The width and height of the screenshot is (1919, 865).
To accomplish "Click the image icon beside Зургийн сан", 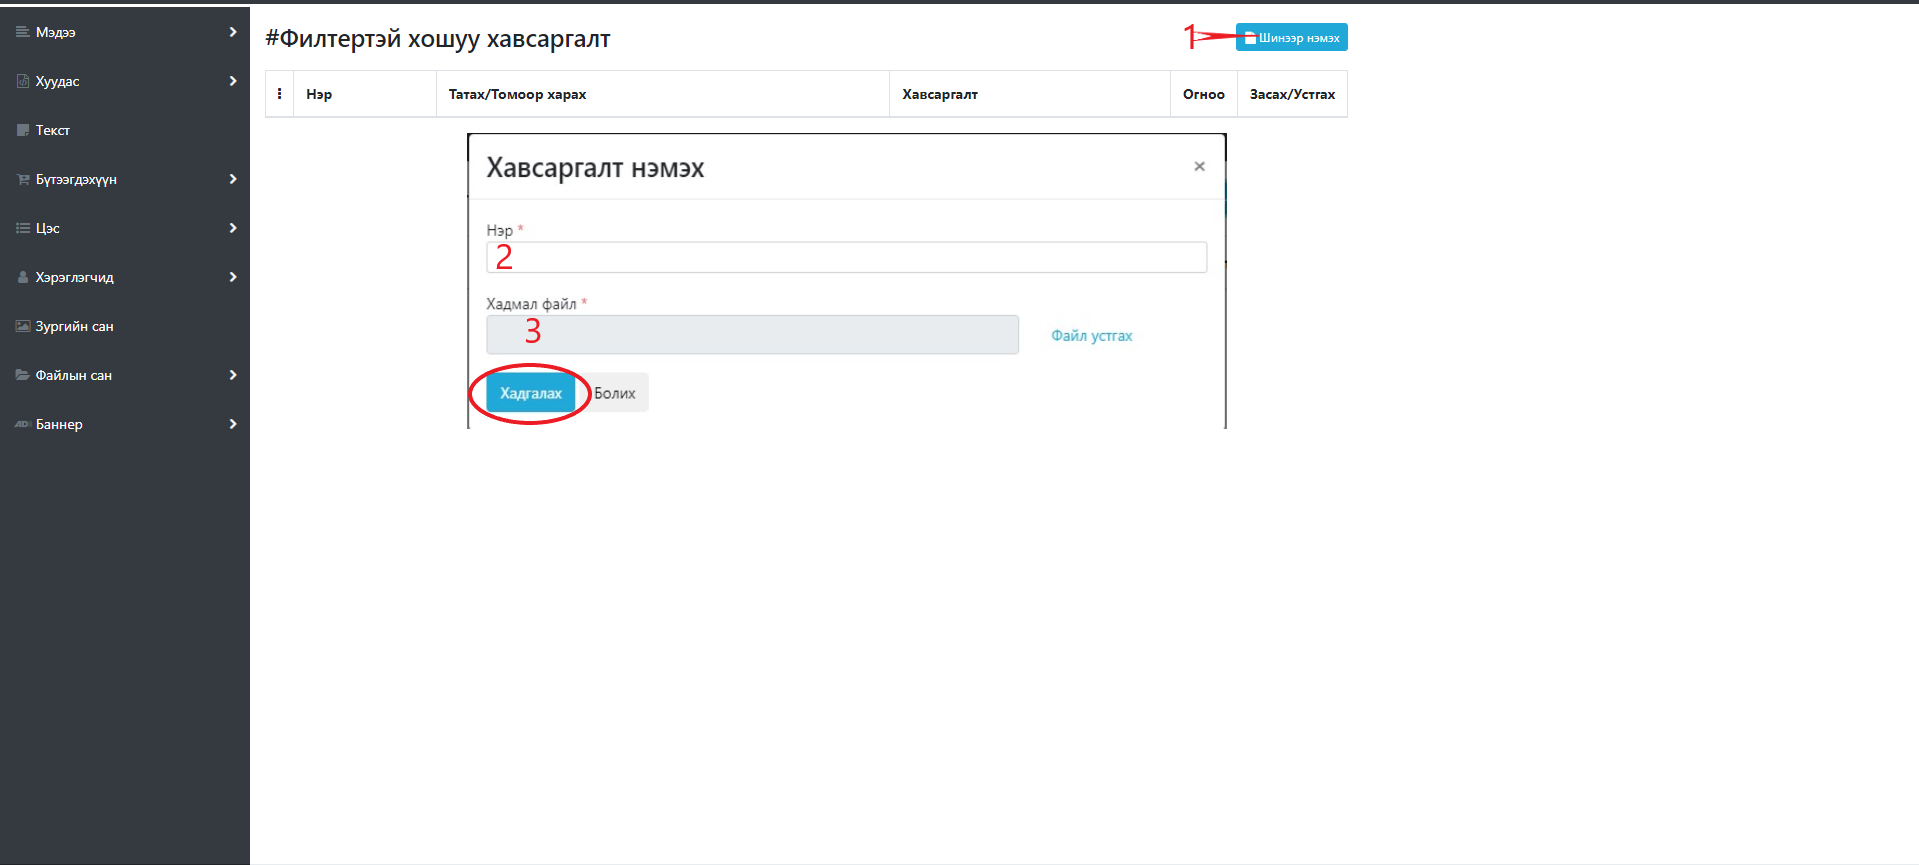I will (x=22, y=326).
